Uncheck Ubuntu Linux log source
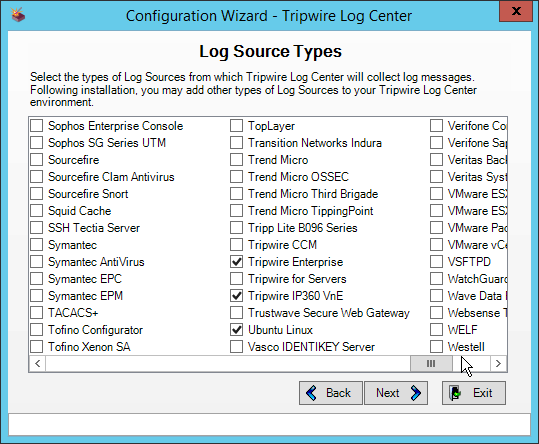This screenshot has width=539, height=444. (236, 330)
